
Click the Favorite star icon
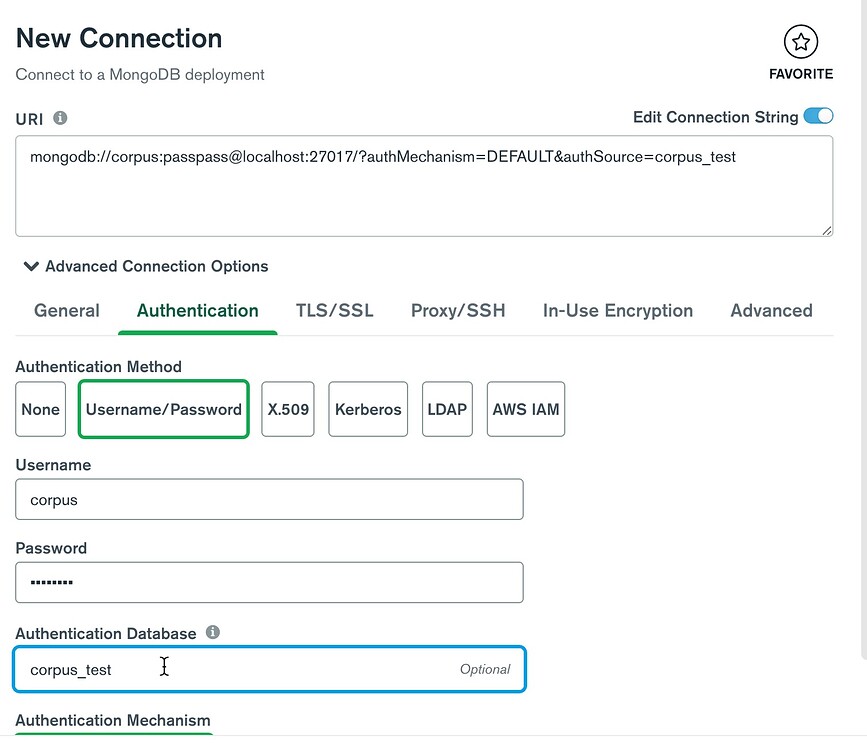point(800,42)
